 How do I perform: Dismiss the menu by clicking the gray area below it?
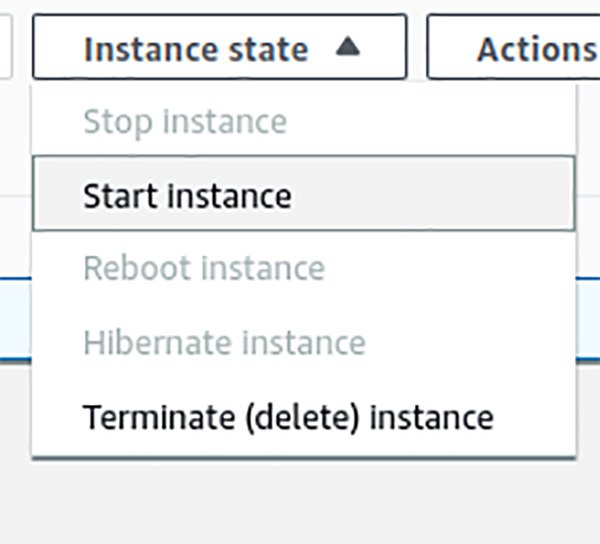tap(300, 500)
